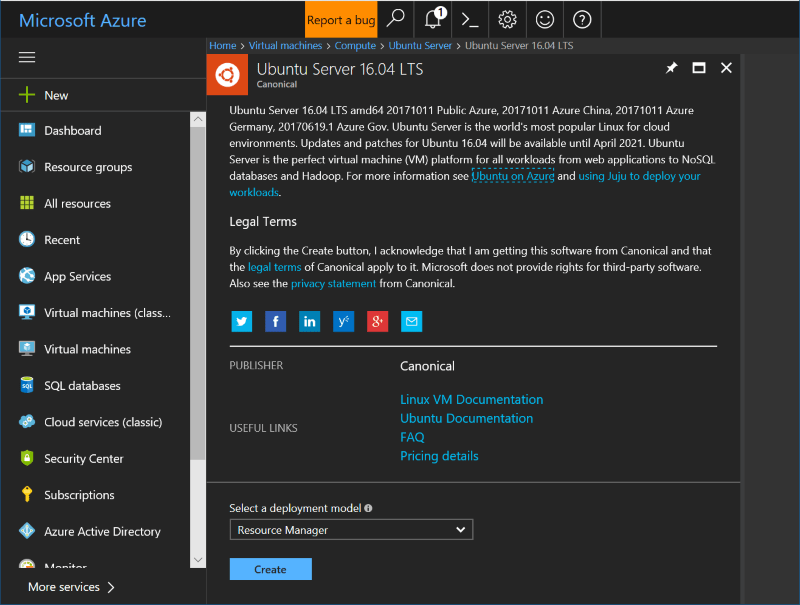The image size is (800, 605).
Task: Click the search magnifier icon
Action: pyautogui.click(x=395, y=20)
